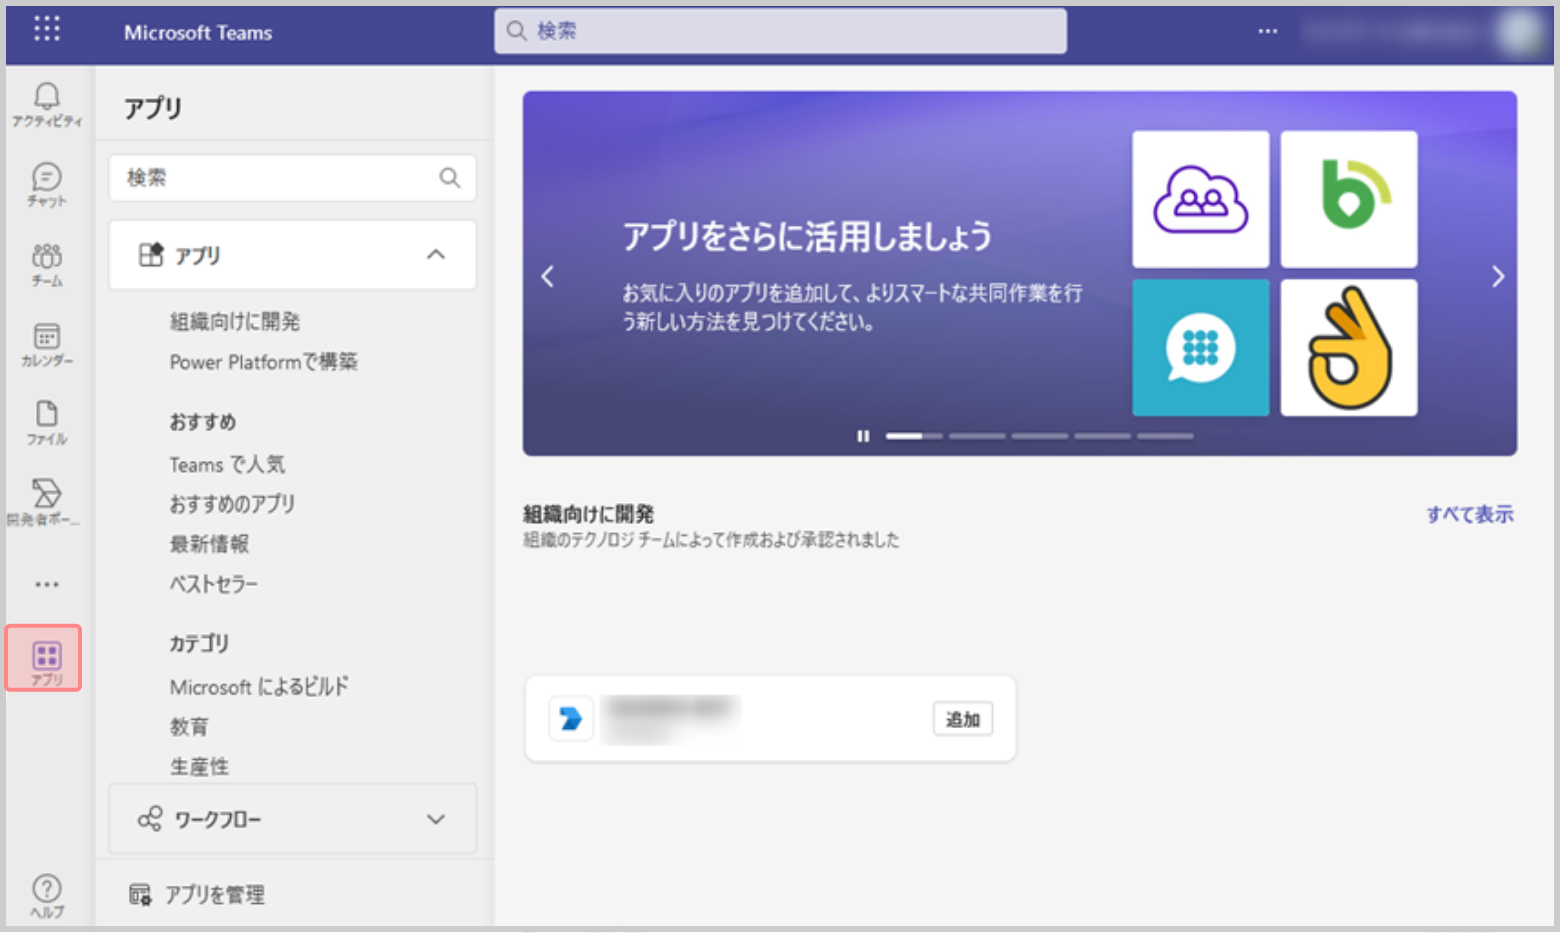Show more apps via sidebar ellipsis
The width and height of the screenshot is (1560, 933).
(46, 584)
